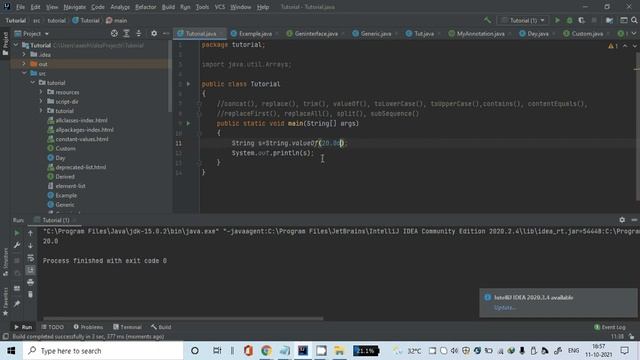Click Up the Stack Trace arrow

pyautogui.click(x=30, y=233)
